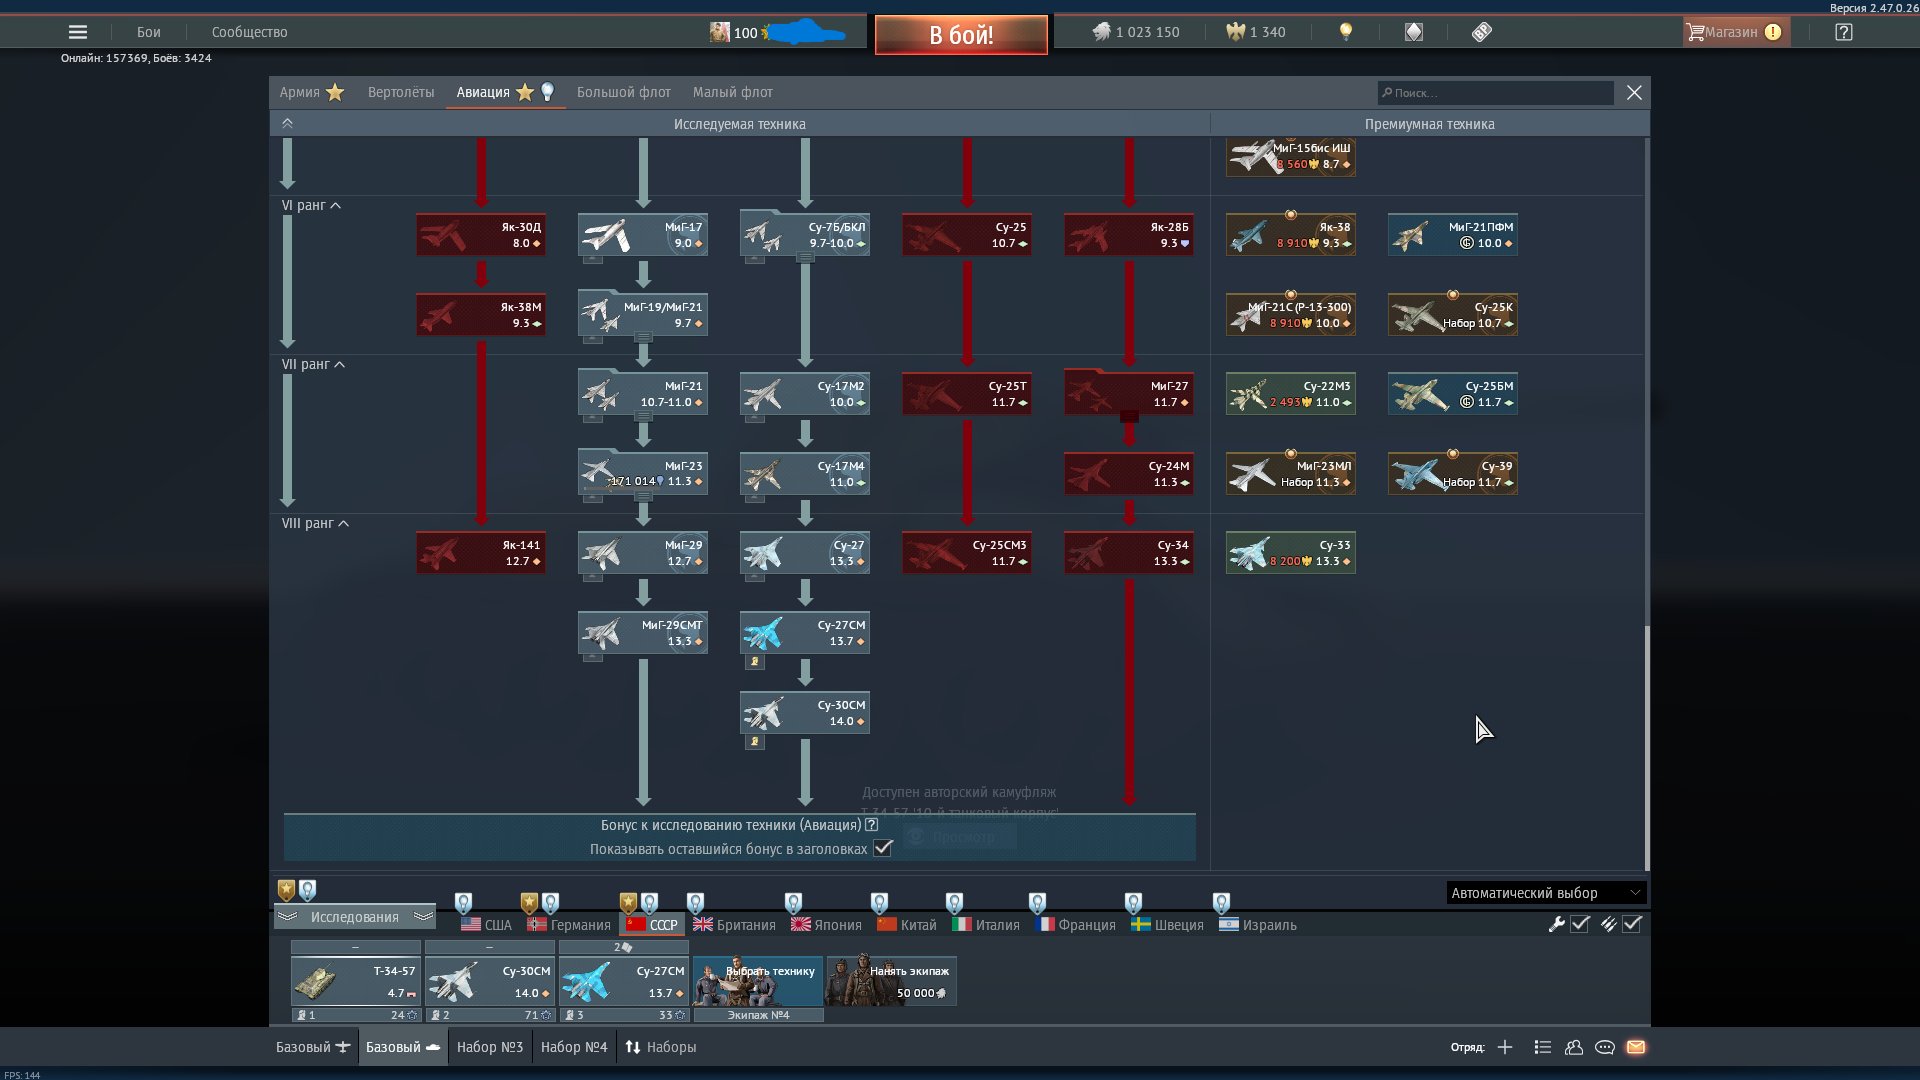Image resolution: width=1920 pixels, height=1080 pixels.
Task: Select the МиГ-29 aircraft card
Action: pyautogui.click(x=643, y=553)
